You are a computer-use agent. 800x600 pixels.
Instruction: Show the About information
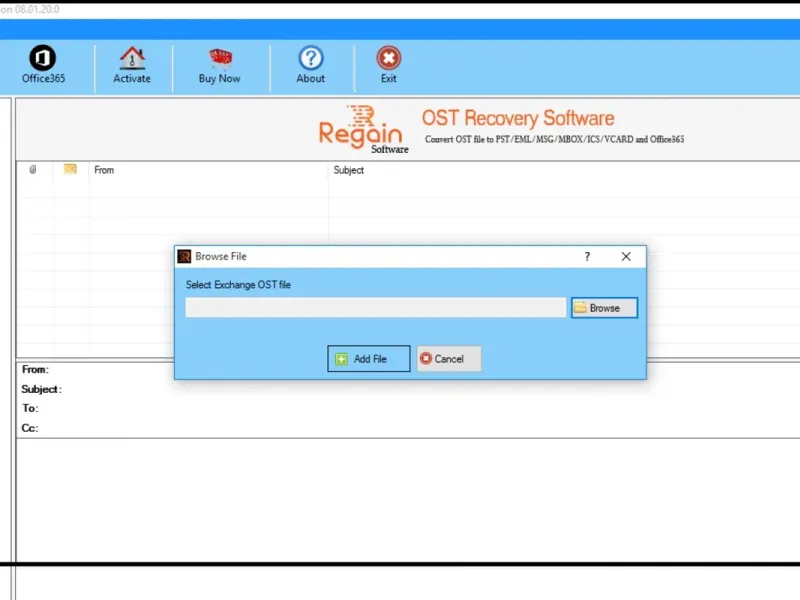click(x=311, y=64)
